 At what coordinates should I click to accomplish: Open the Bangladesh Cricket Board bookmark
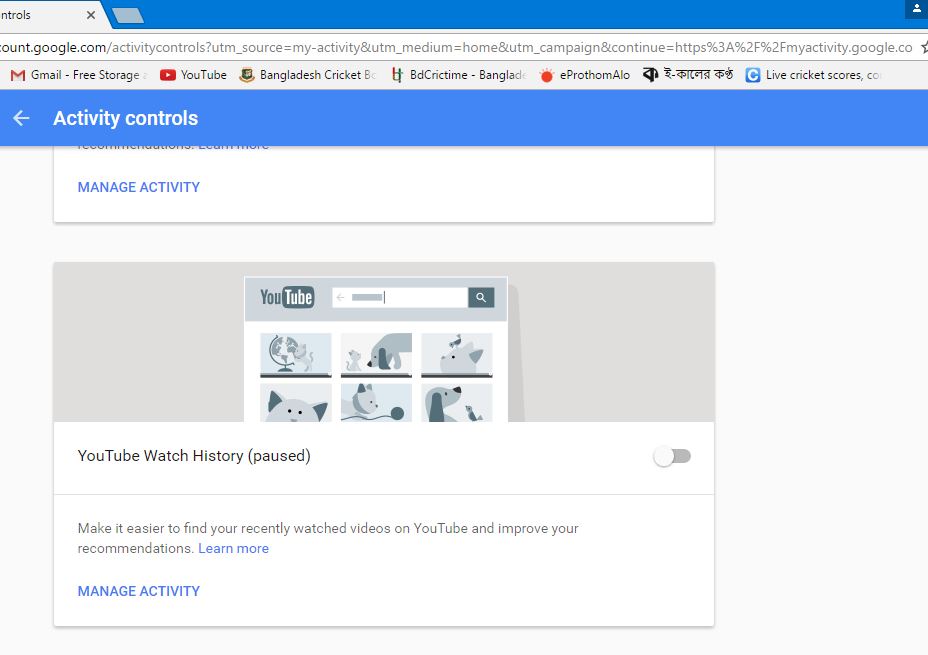coord(308,75)
